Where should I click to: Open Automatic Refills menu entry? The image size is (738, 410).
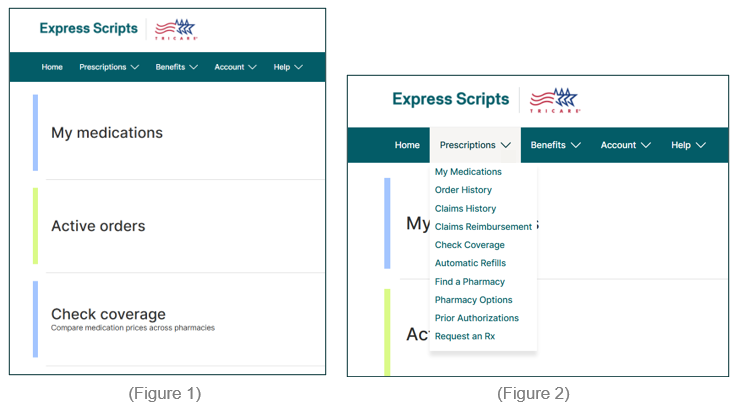click(470, 263)
